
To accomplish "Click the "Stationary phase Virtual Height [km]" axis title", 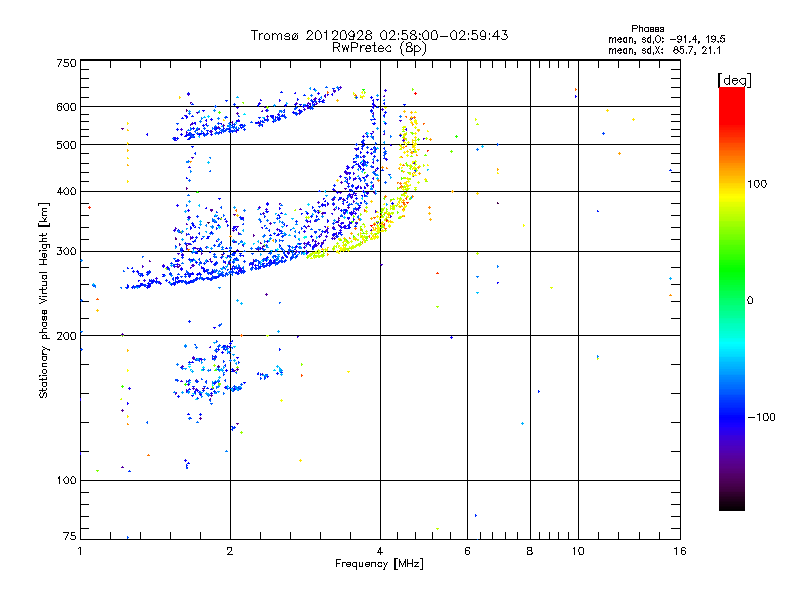I will click(x=43, y=301).
